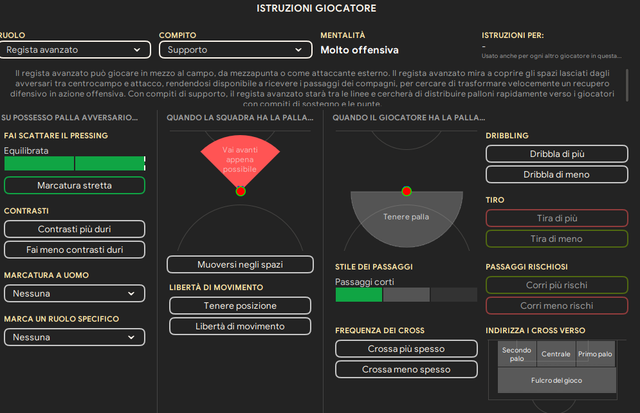640x413 pixels.
Task: Enable Dribbla di meno
Action: click(557, 175)
